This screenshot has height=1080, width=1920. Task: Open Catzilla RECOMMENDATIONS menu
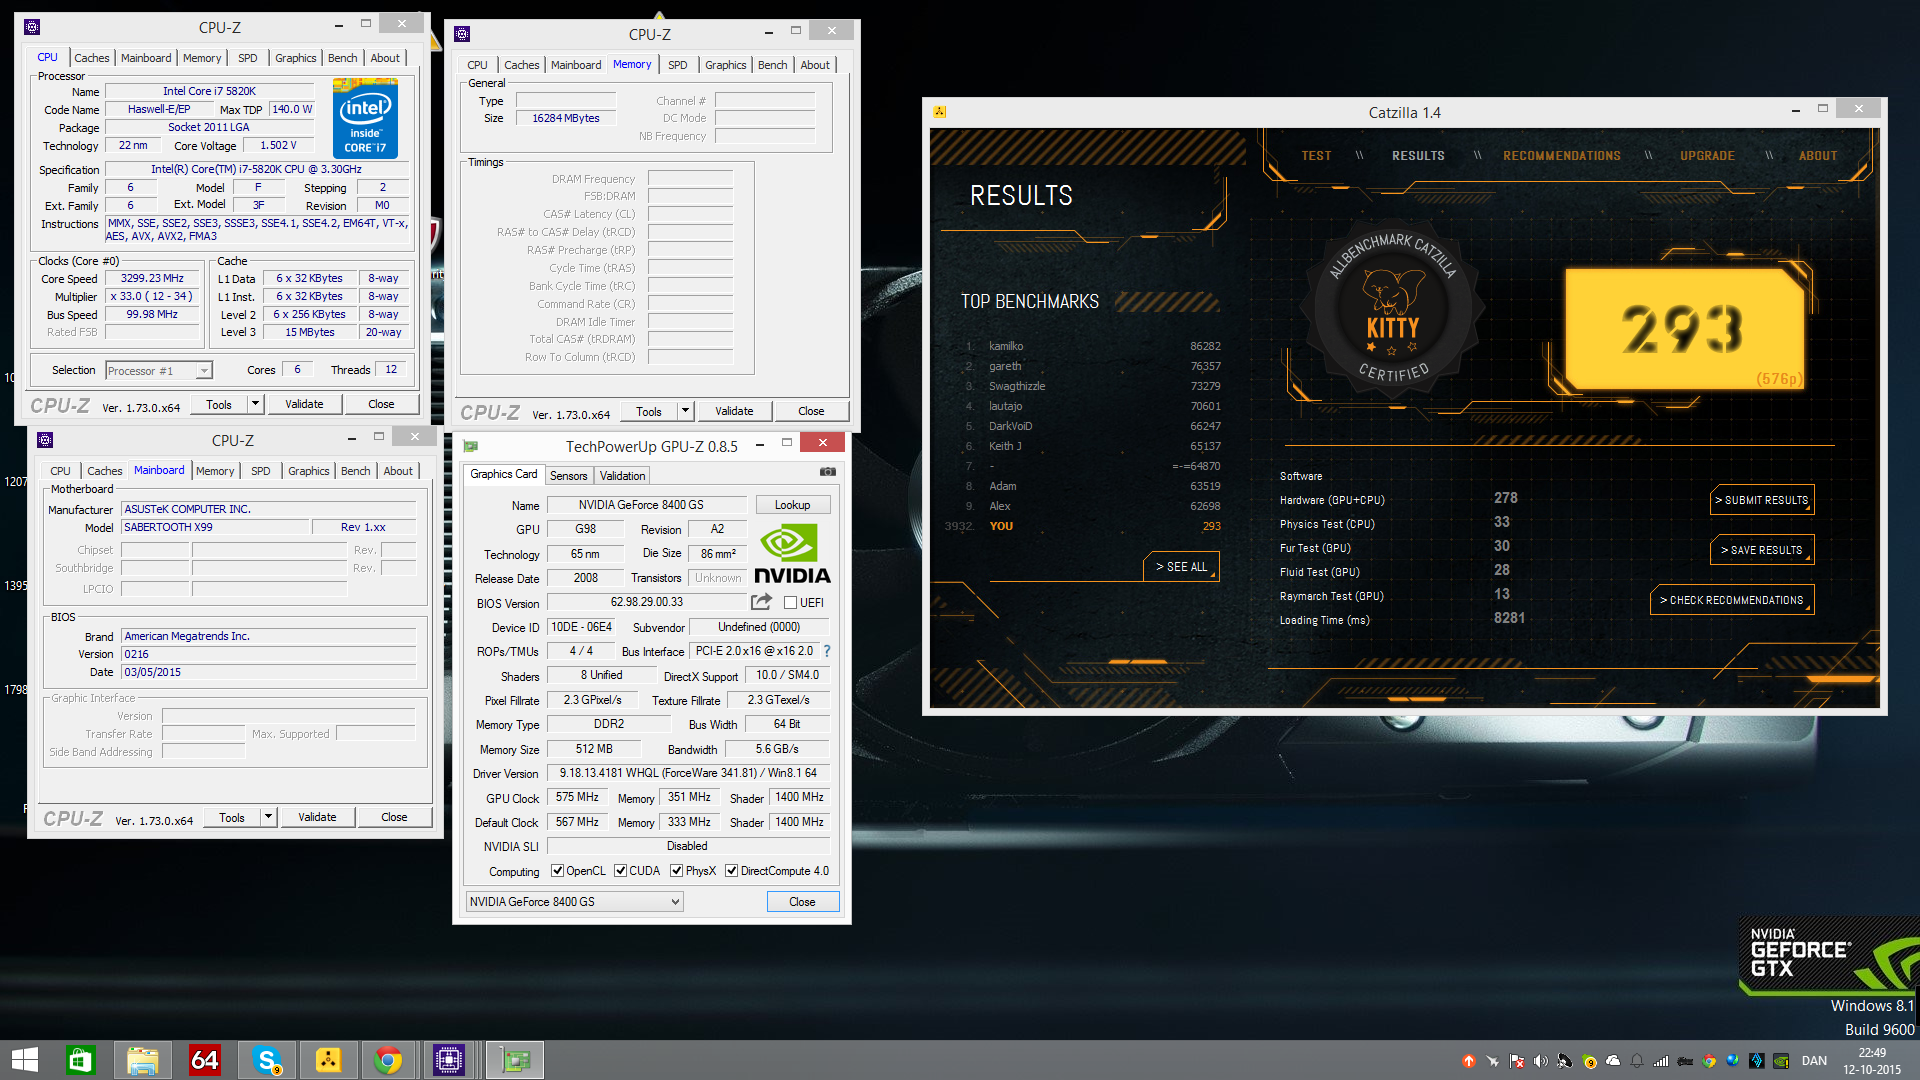point(1561,156)
